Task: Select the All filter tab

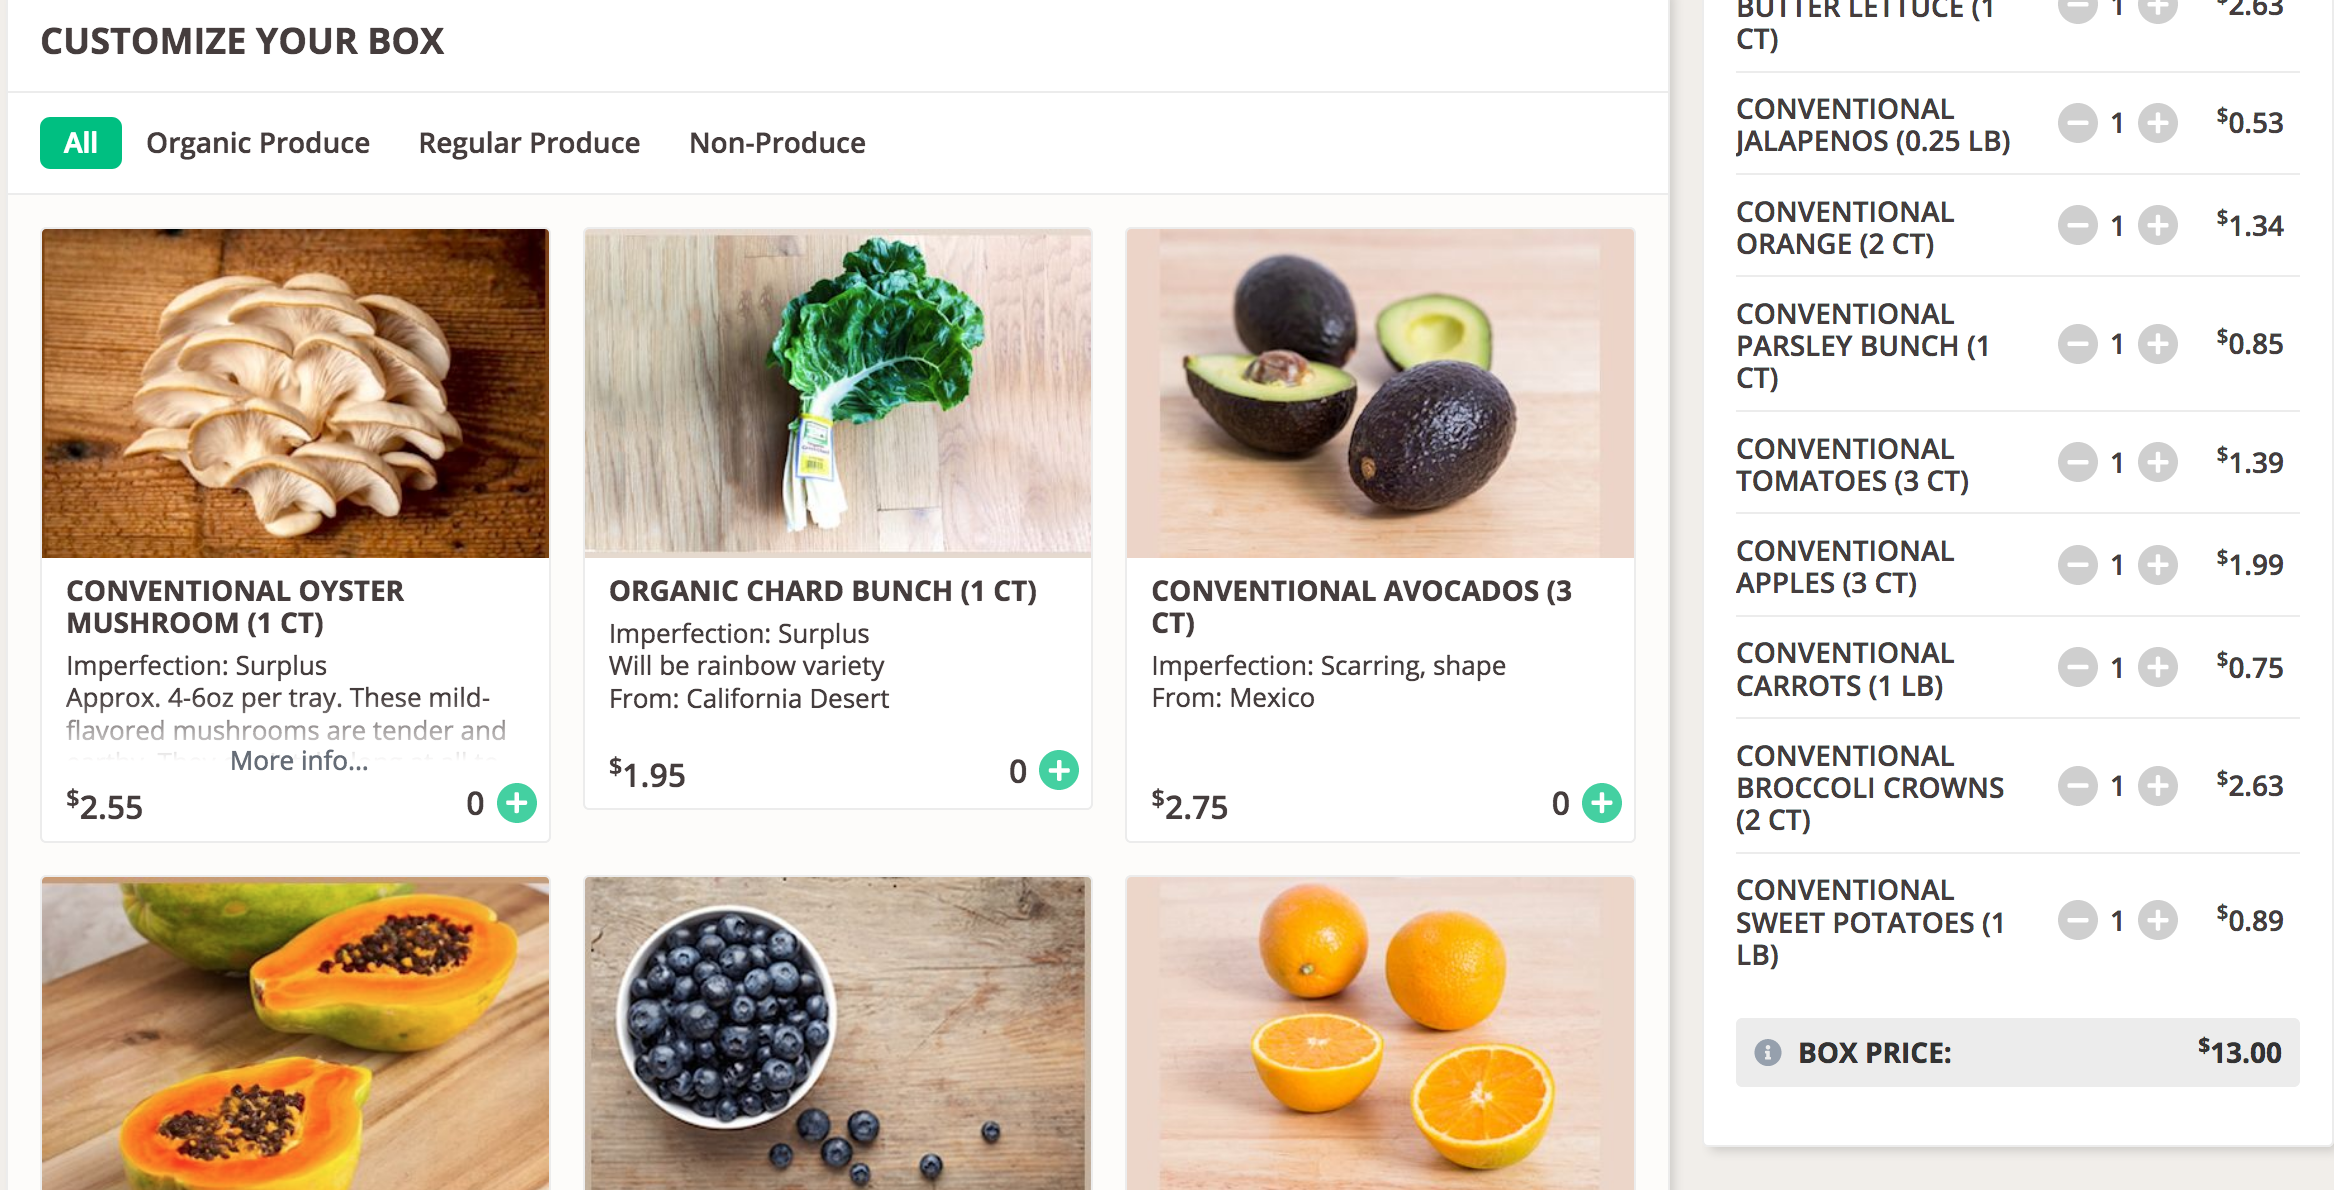Action: coord(81,143)
